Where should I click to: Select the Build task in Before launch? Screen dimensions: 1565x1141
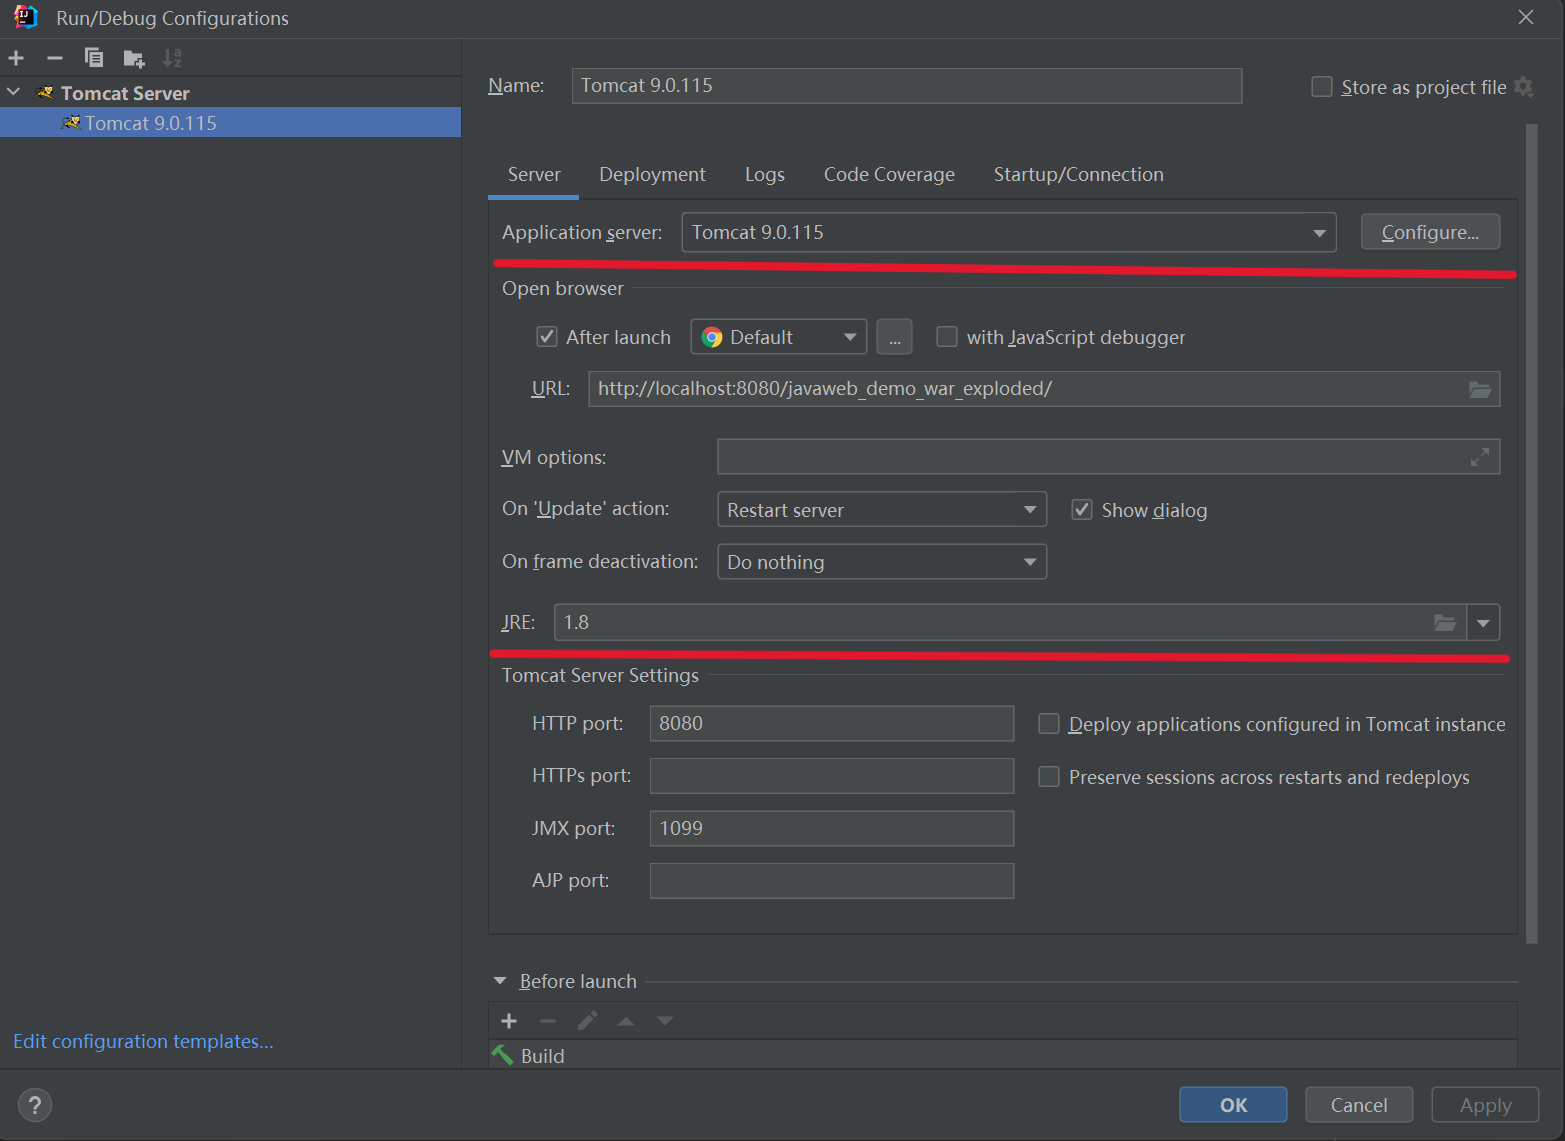pos(1003,1055)
